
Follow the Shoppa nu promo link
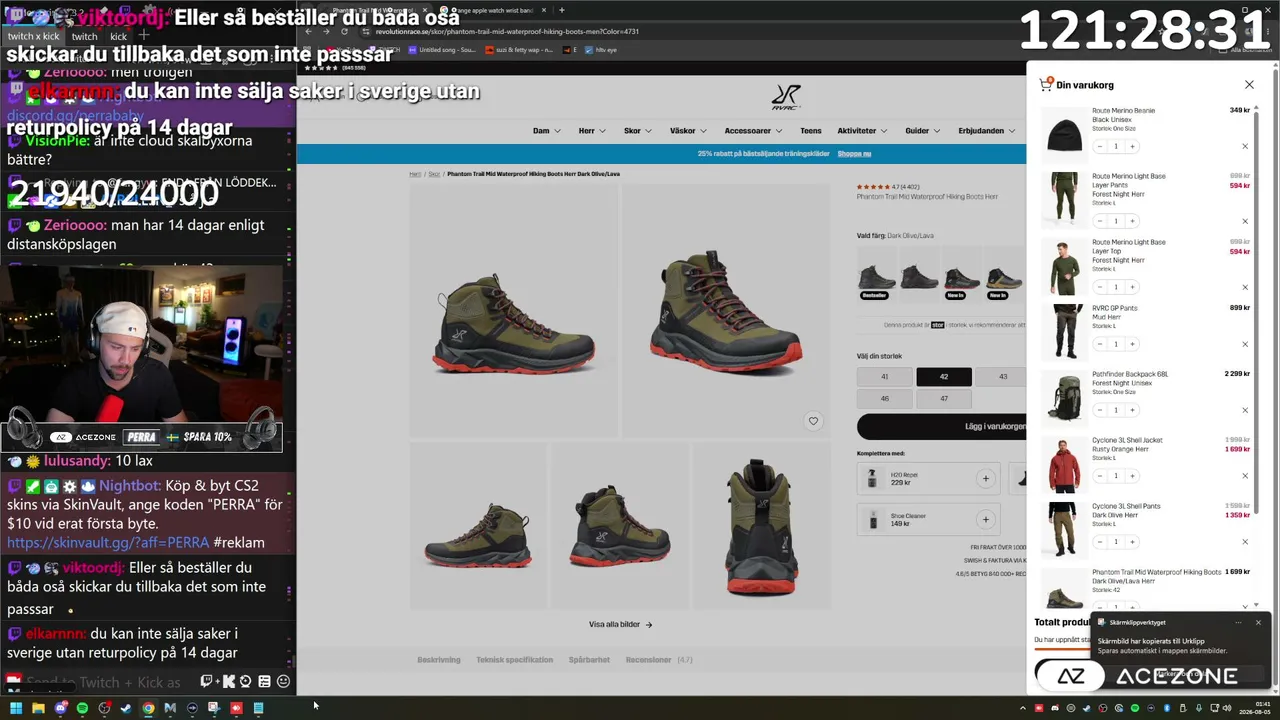854,154
